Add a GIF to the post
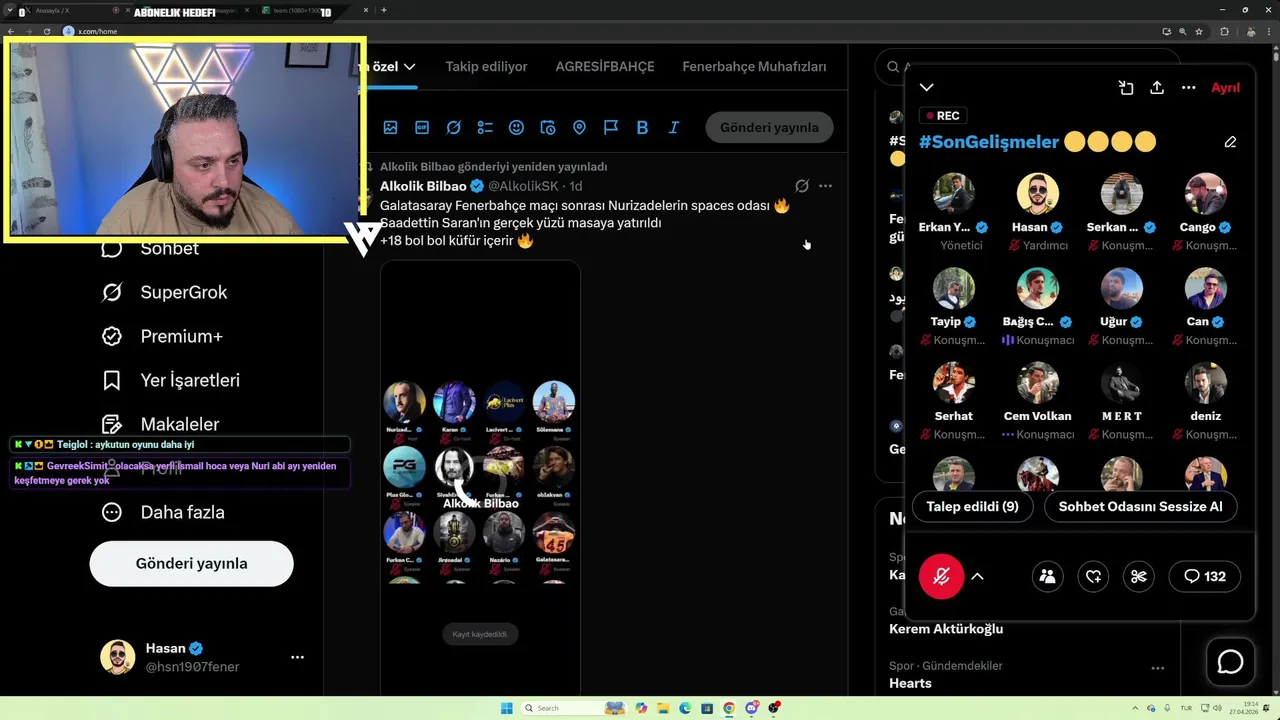Screen dimensions: 1280x720 tap(422, 128)
